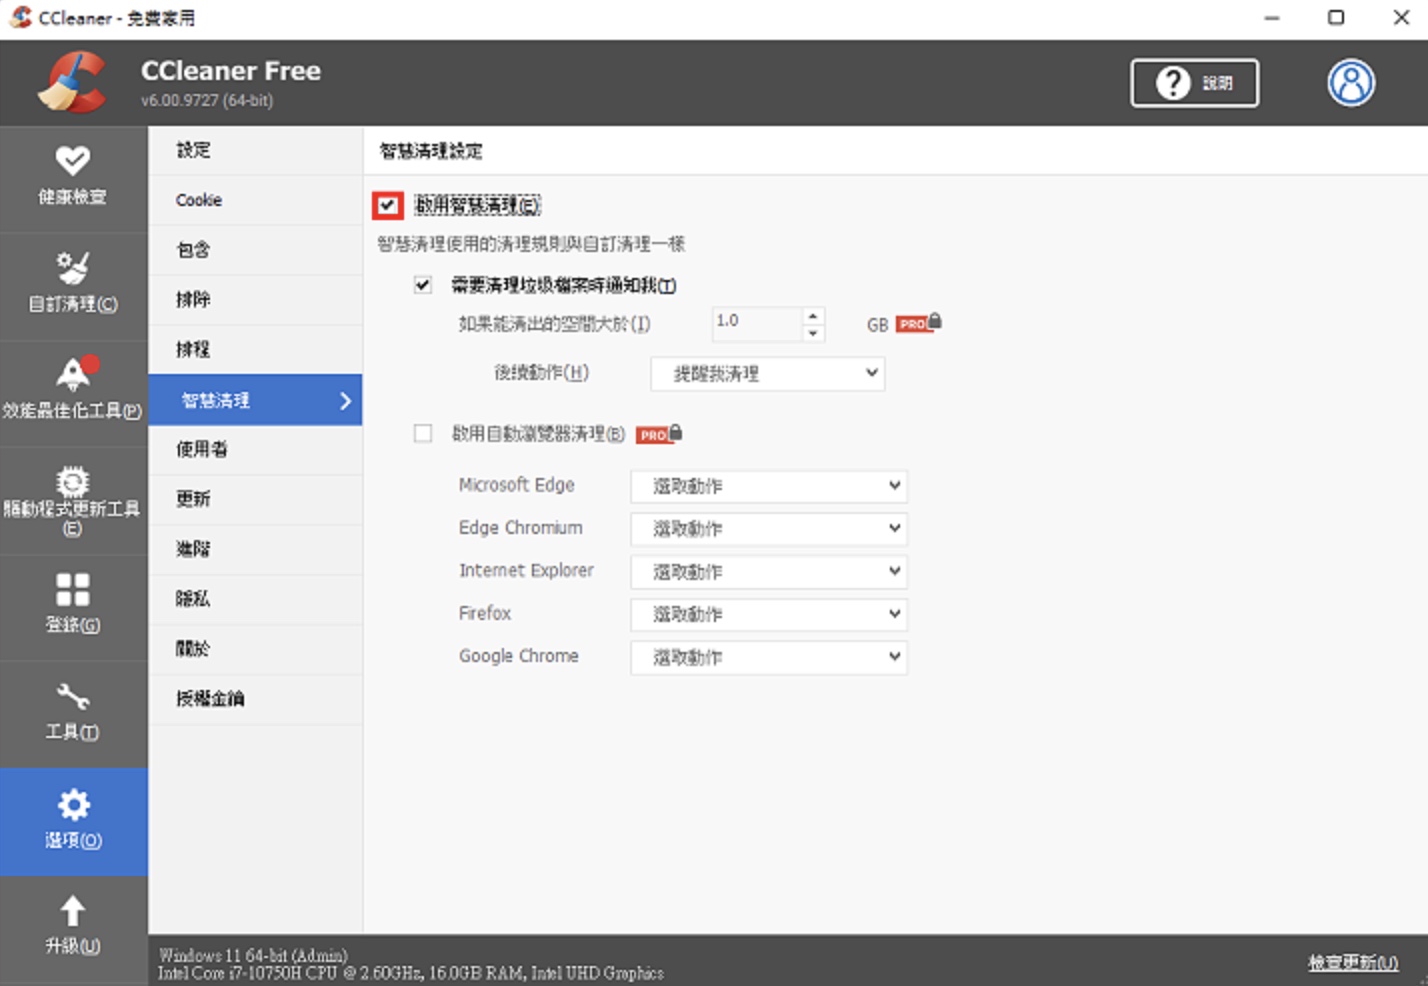This screenshot has height=986, width=1428.
Task: Select the 智慧清理 smart cleaning item
Action: (x=255, y=400)
